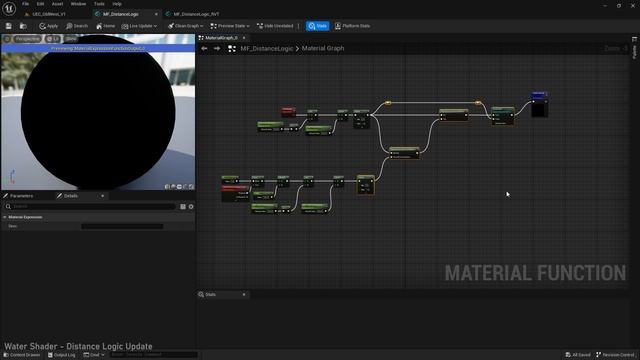Image resolution: width=640 pixels, height=360 pixels.
Task: Navigate back in the graph history
Action: [204, 49]
